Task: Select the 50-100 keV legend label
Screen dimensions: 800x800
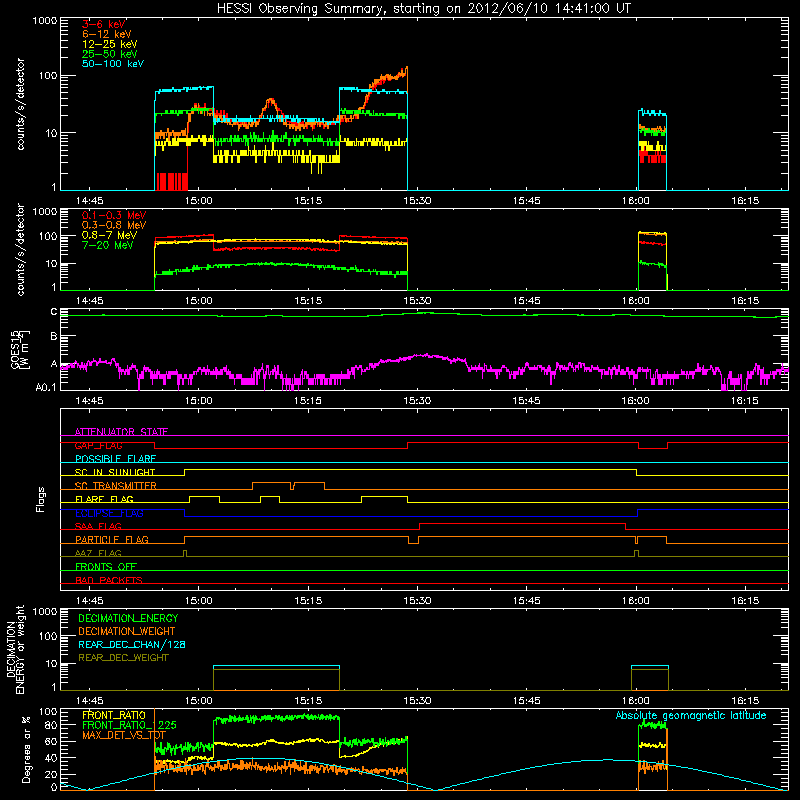Action: click(x=113, y=64)
